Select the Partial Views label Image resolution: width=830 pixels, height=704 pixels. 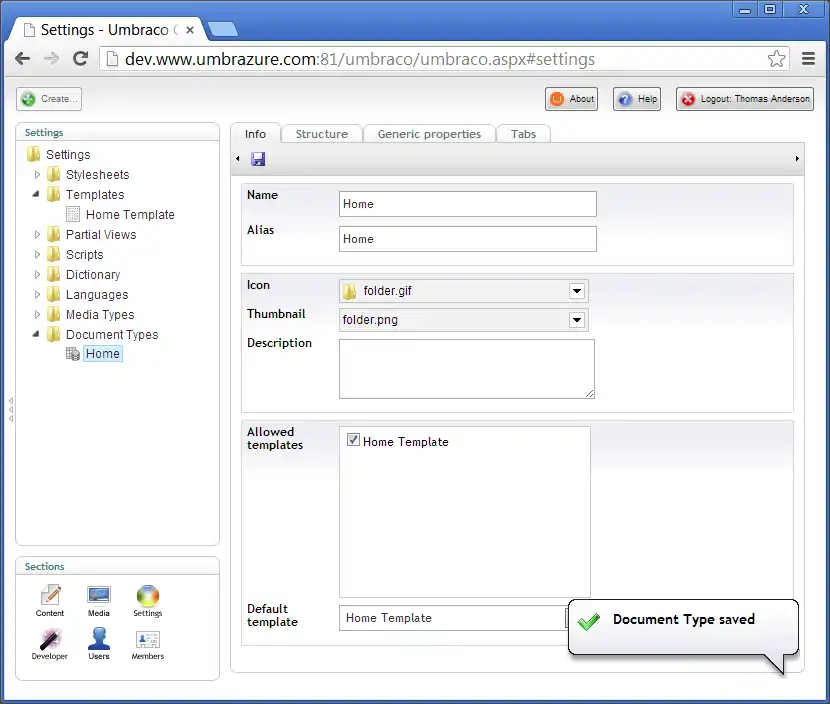point(101,234)
